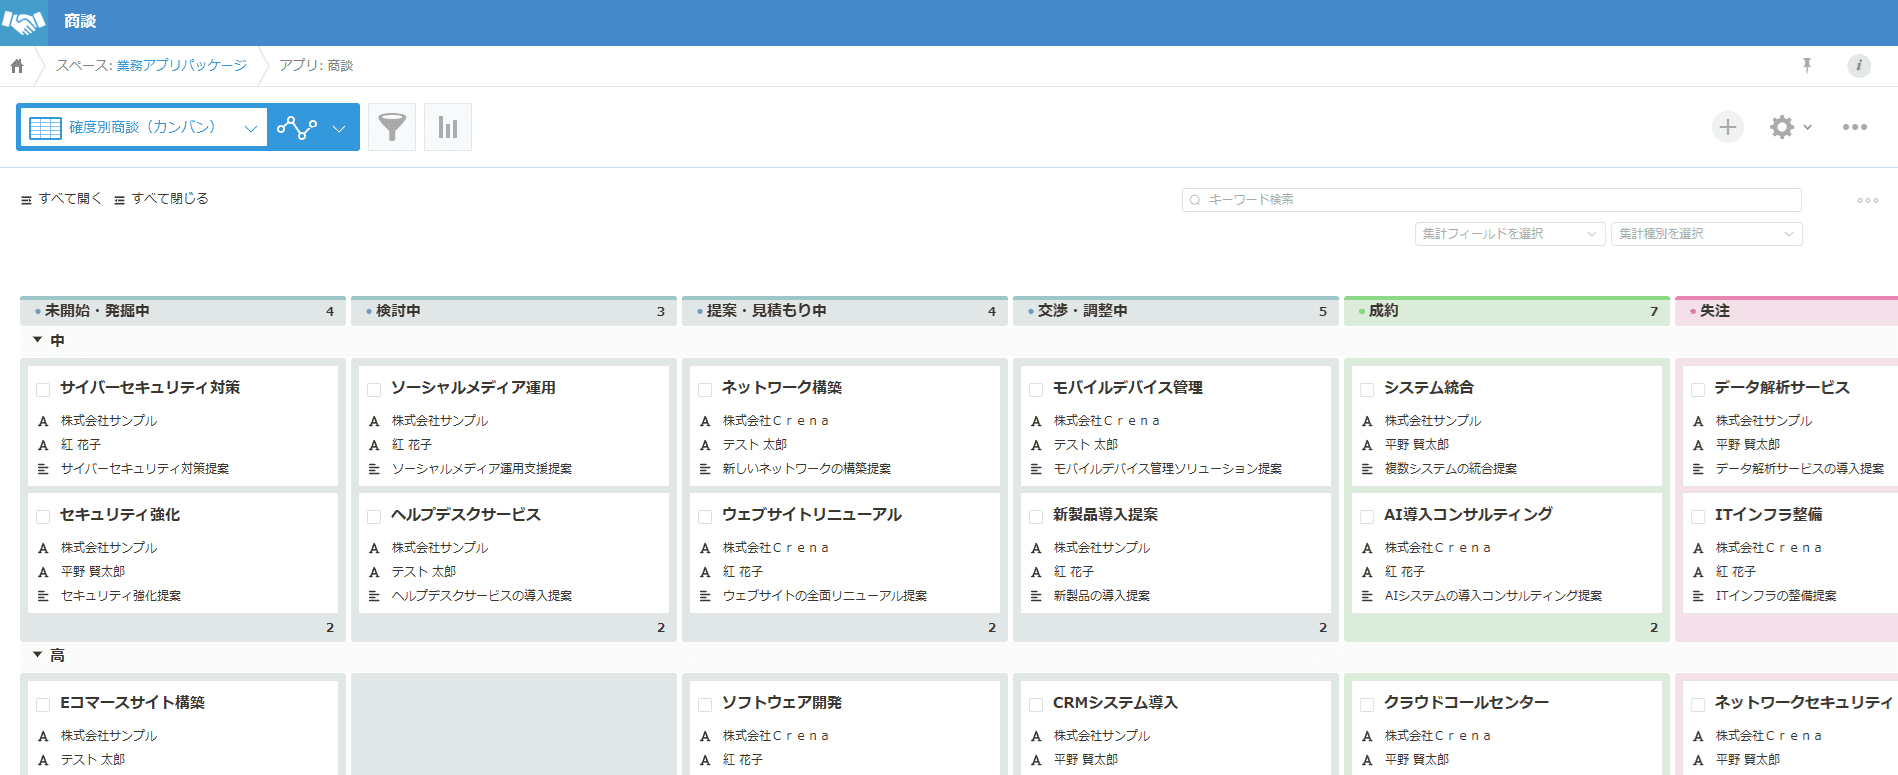Click the キーワード検索 search field

1491,200
